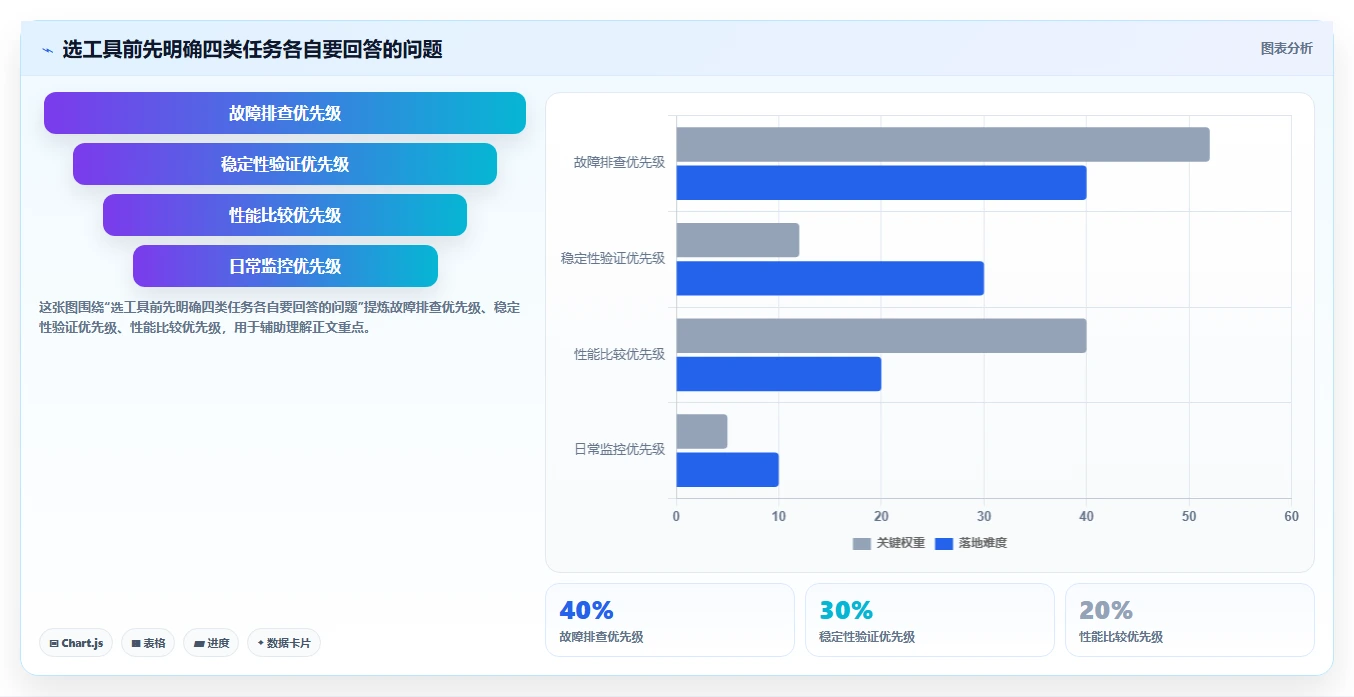The image size is (1354, 697).
Task: Click the x-axis value 60
Action: [1291, 516]
